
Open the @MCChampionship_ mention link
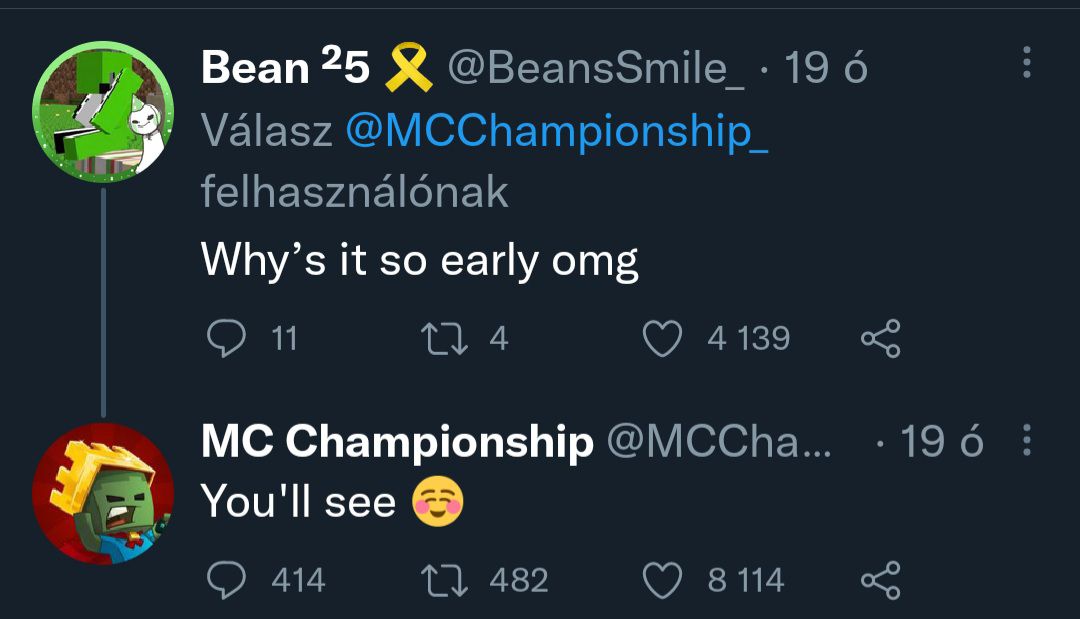point(557,130)
